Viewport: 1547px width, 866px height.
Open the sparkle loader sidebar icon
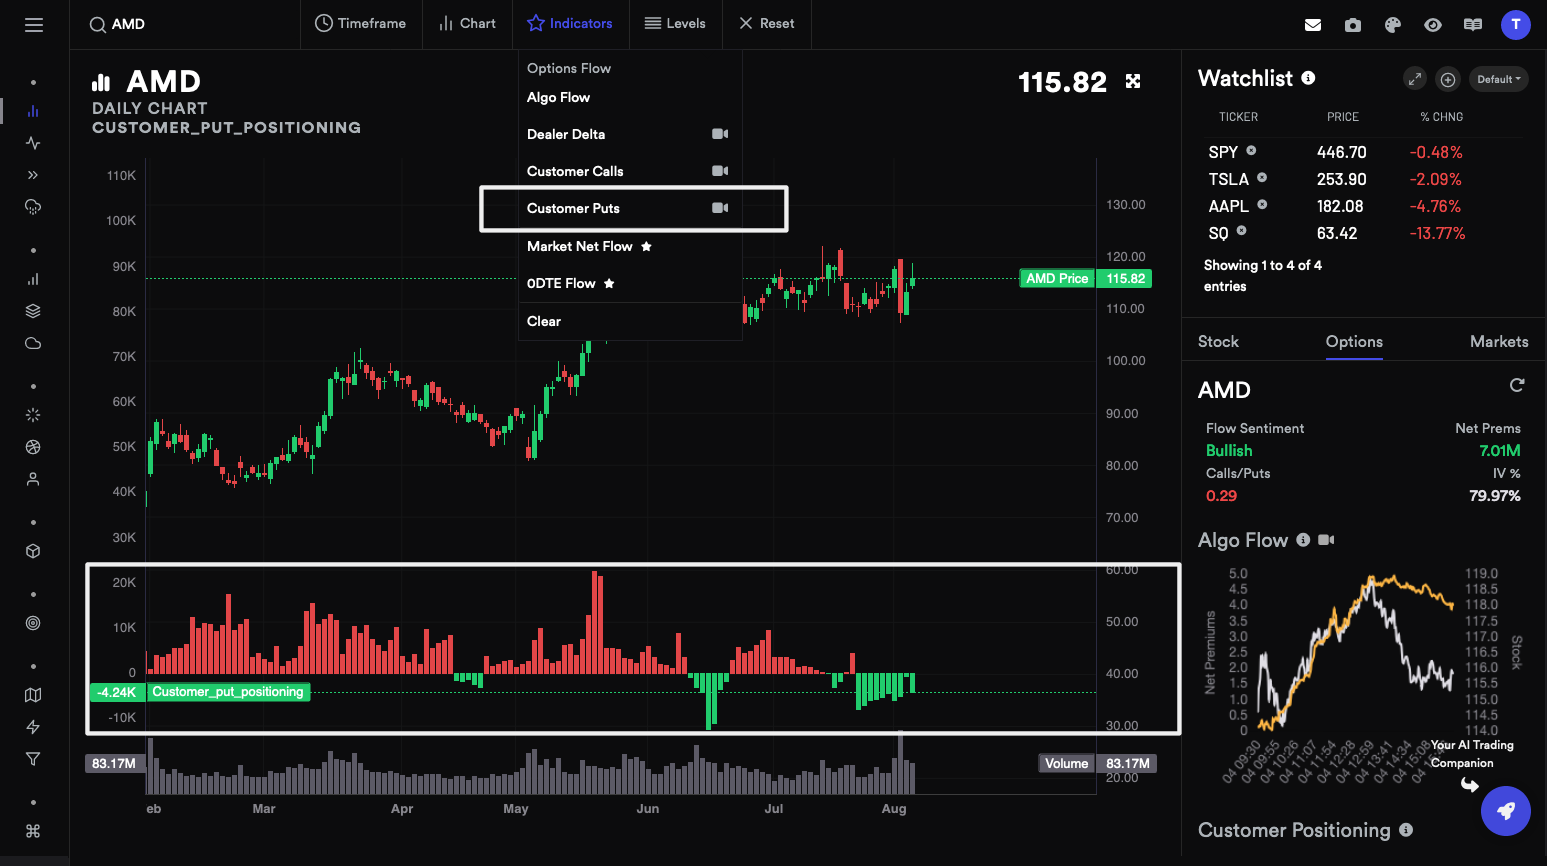pos(33,415)
